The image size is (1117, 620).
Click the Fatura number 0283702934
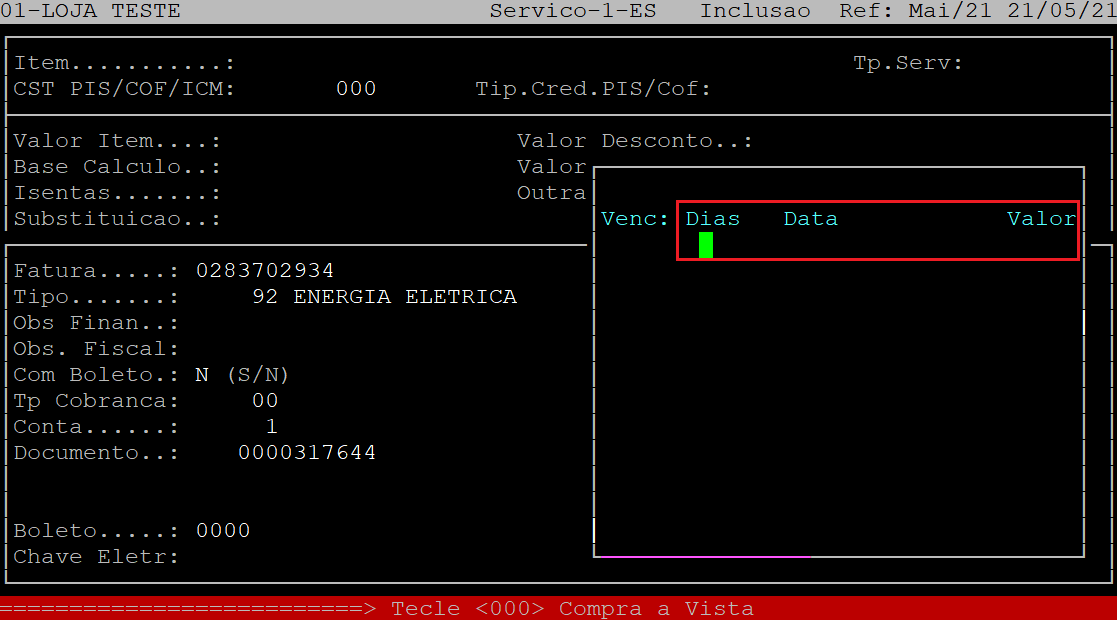(x=265, y=271)
